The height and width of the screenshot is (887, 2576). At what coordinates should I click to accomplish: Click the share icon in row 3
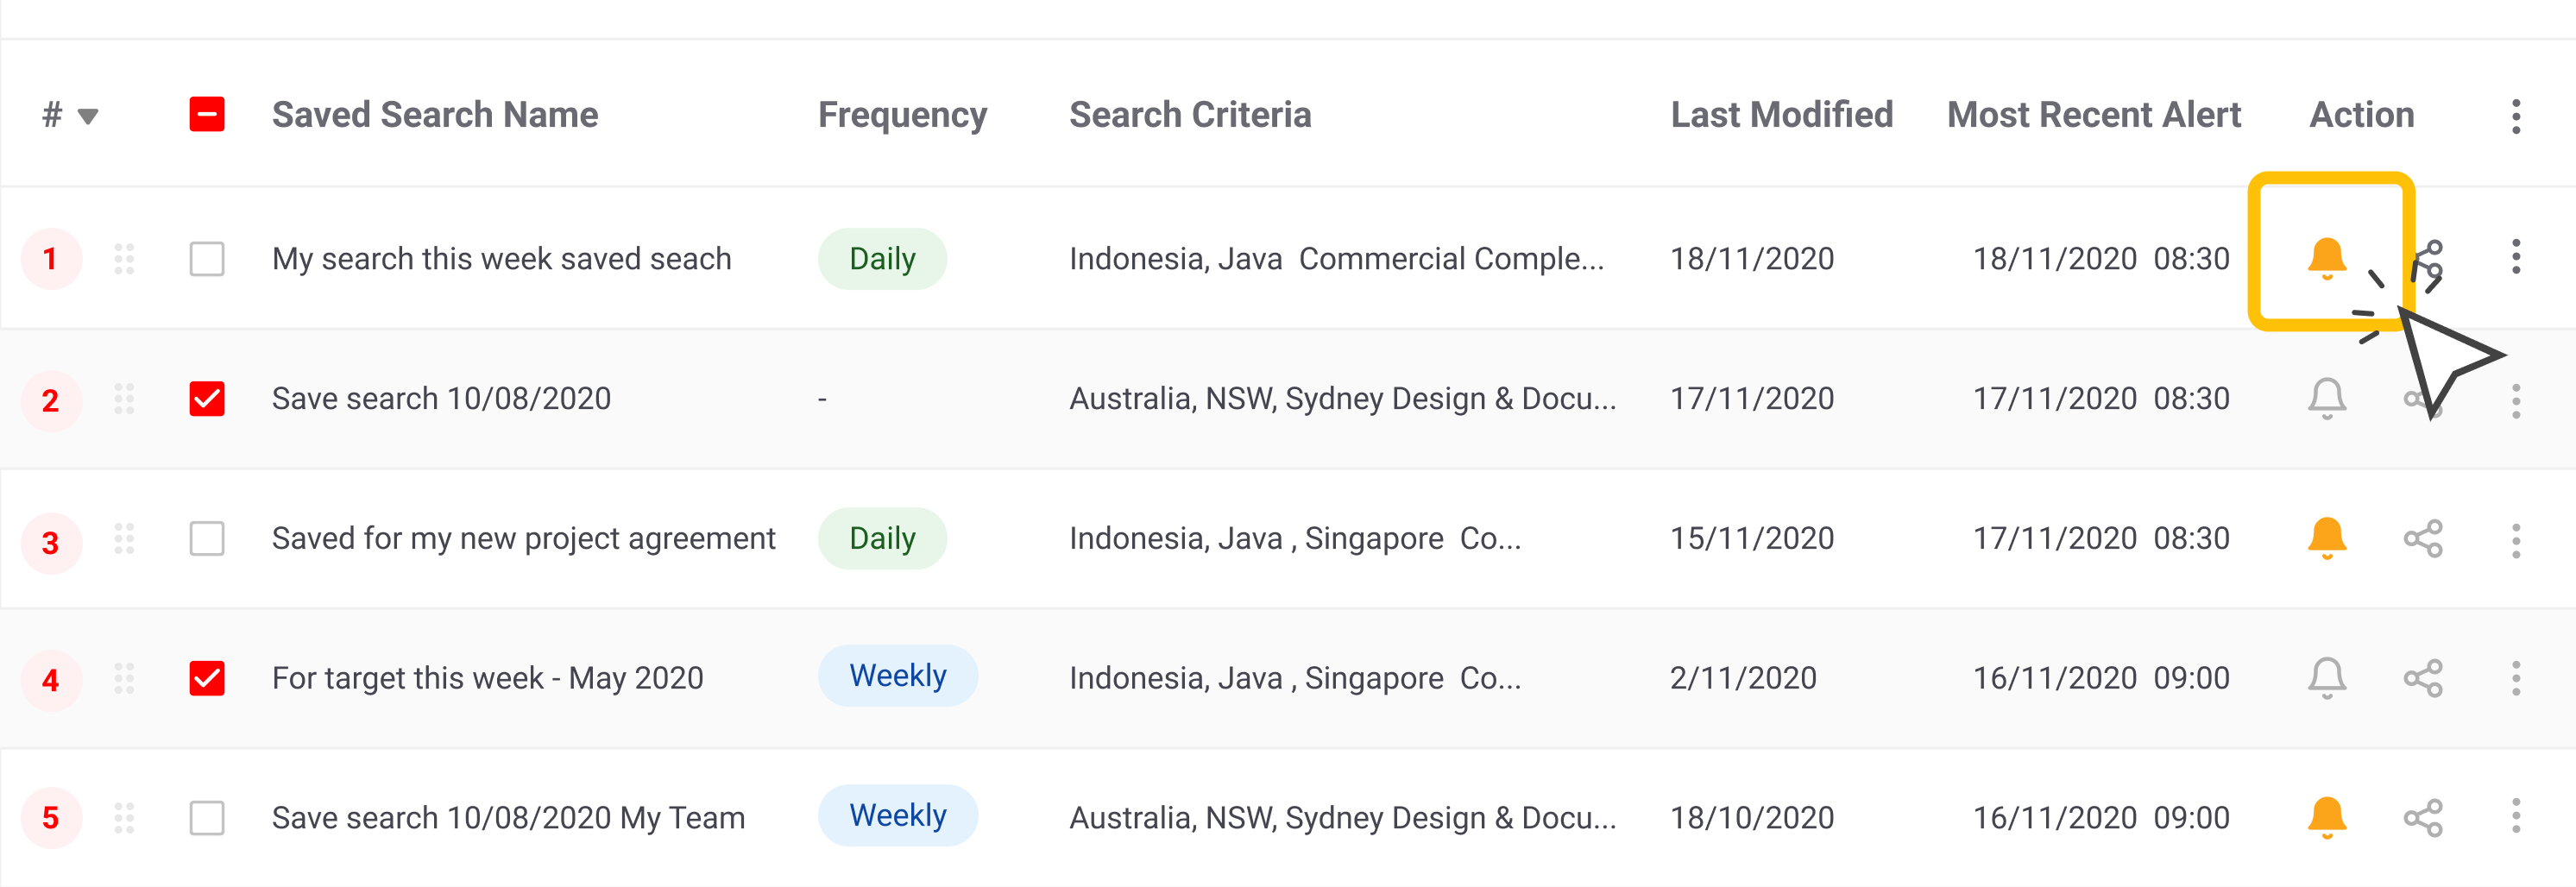click(2422, 539)
